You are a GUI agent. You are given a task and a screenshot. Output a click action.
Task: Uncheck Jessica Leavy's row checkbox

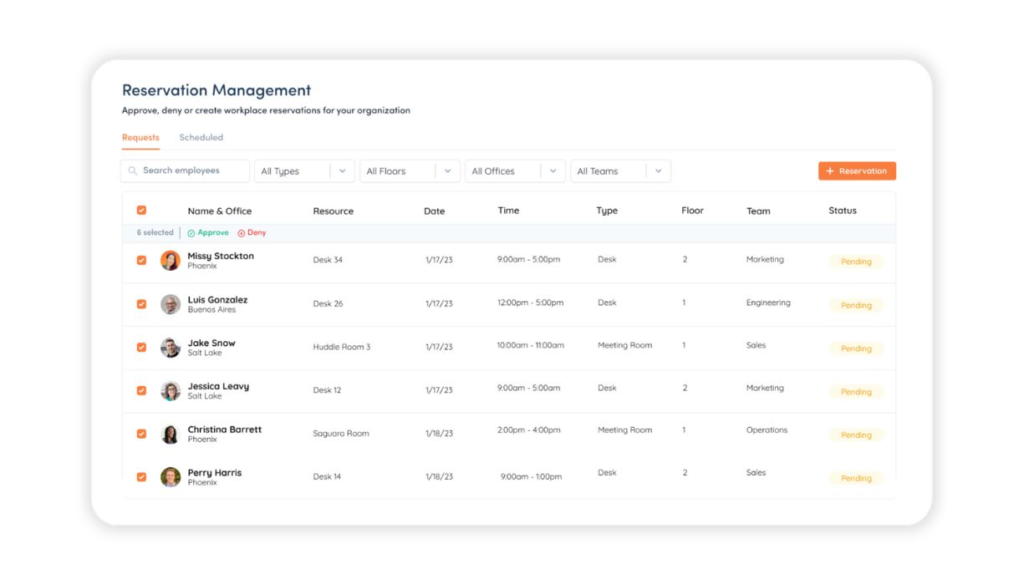pyautogui.click(x=142, y=390)
